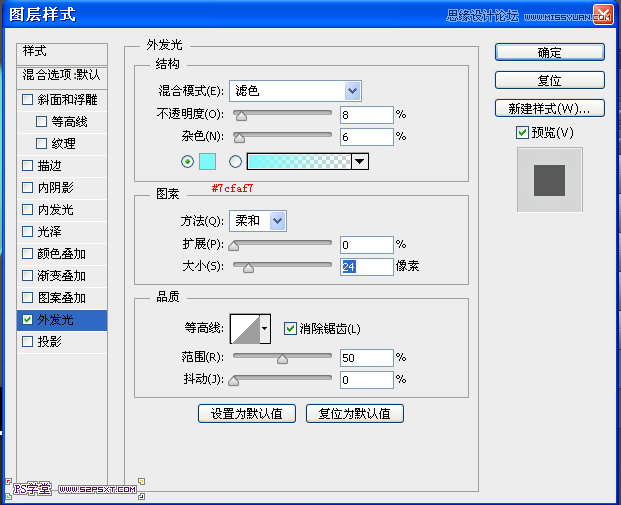Click the 范围(R) range slider handle

[x=282, y=359]
